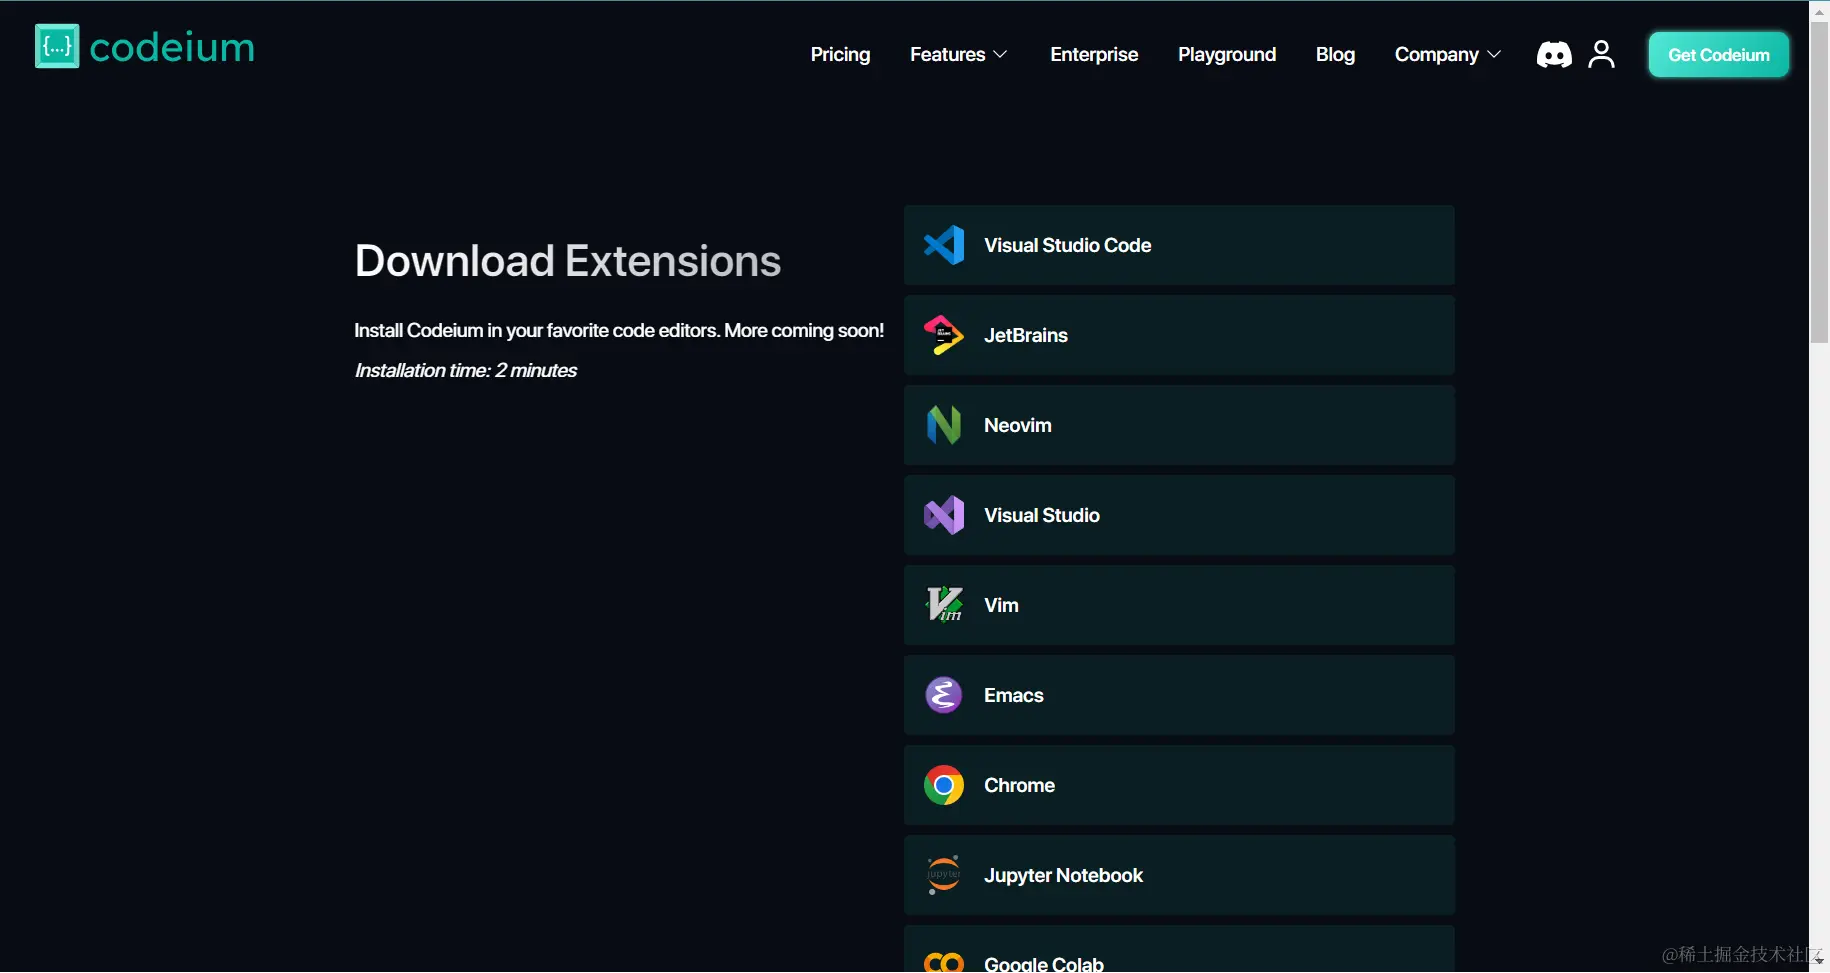Open the Pricing page
This screenshot has width=1830, height=973.
[x=840, y=55]
